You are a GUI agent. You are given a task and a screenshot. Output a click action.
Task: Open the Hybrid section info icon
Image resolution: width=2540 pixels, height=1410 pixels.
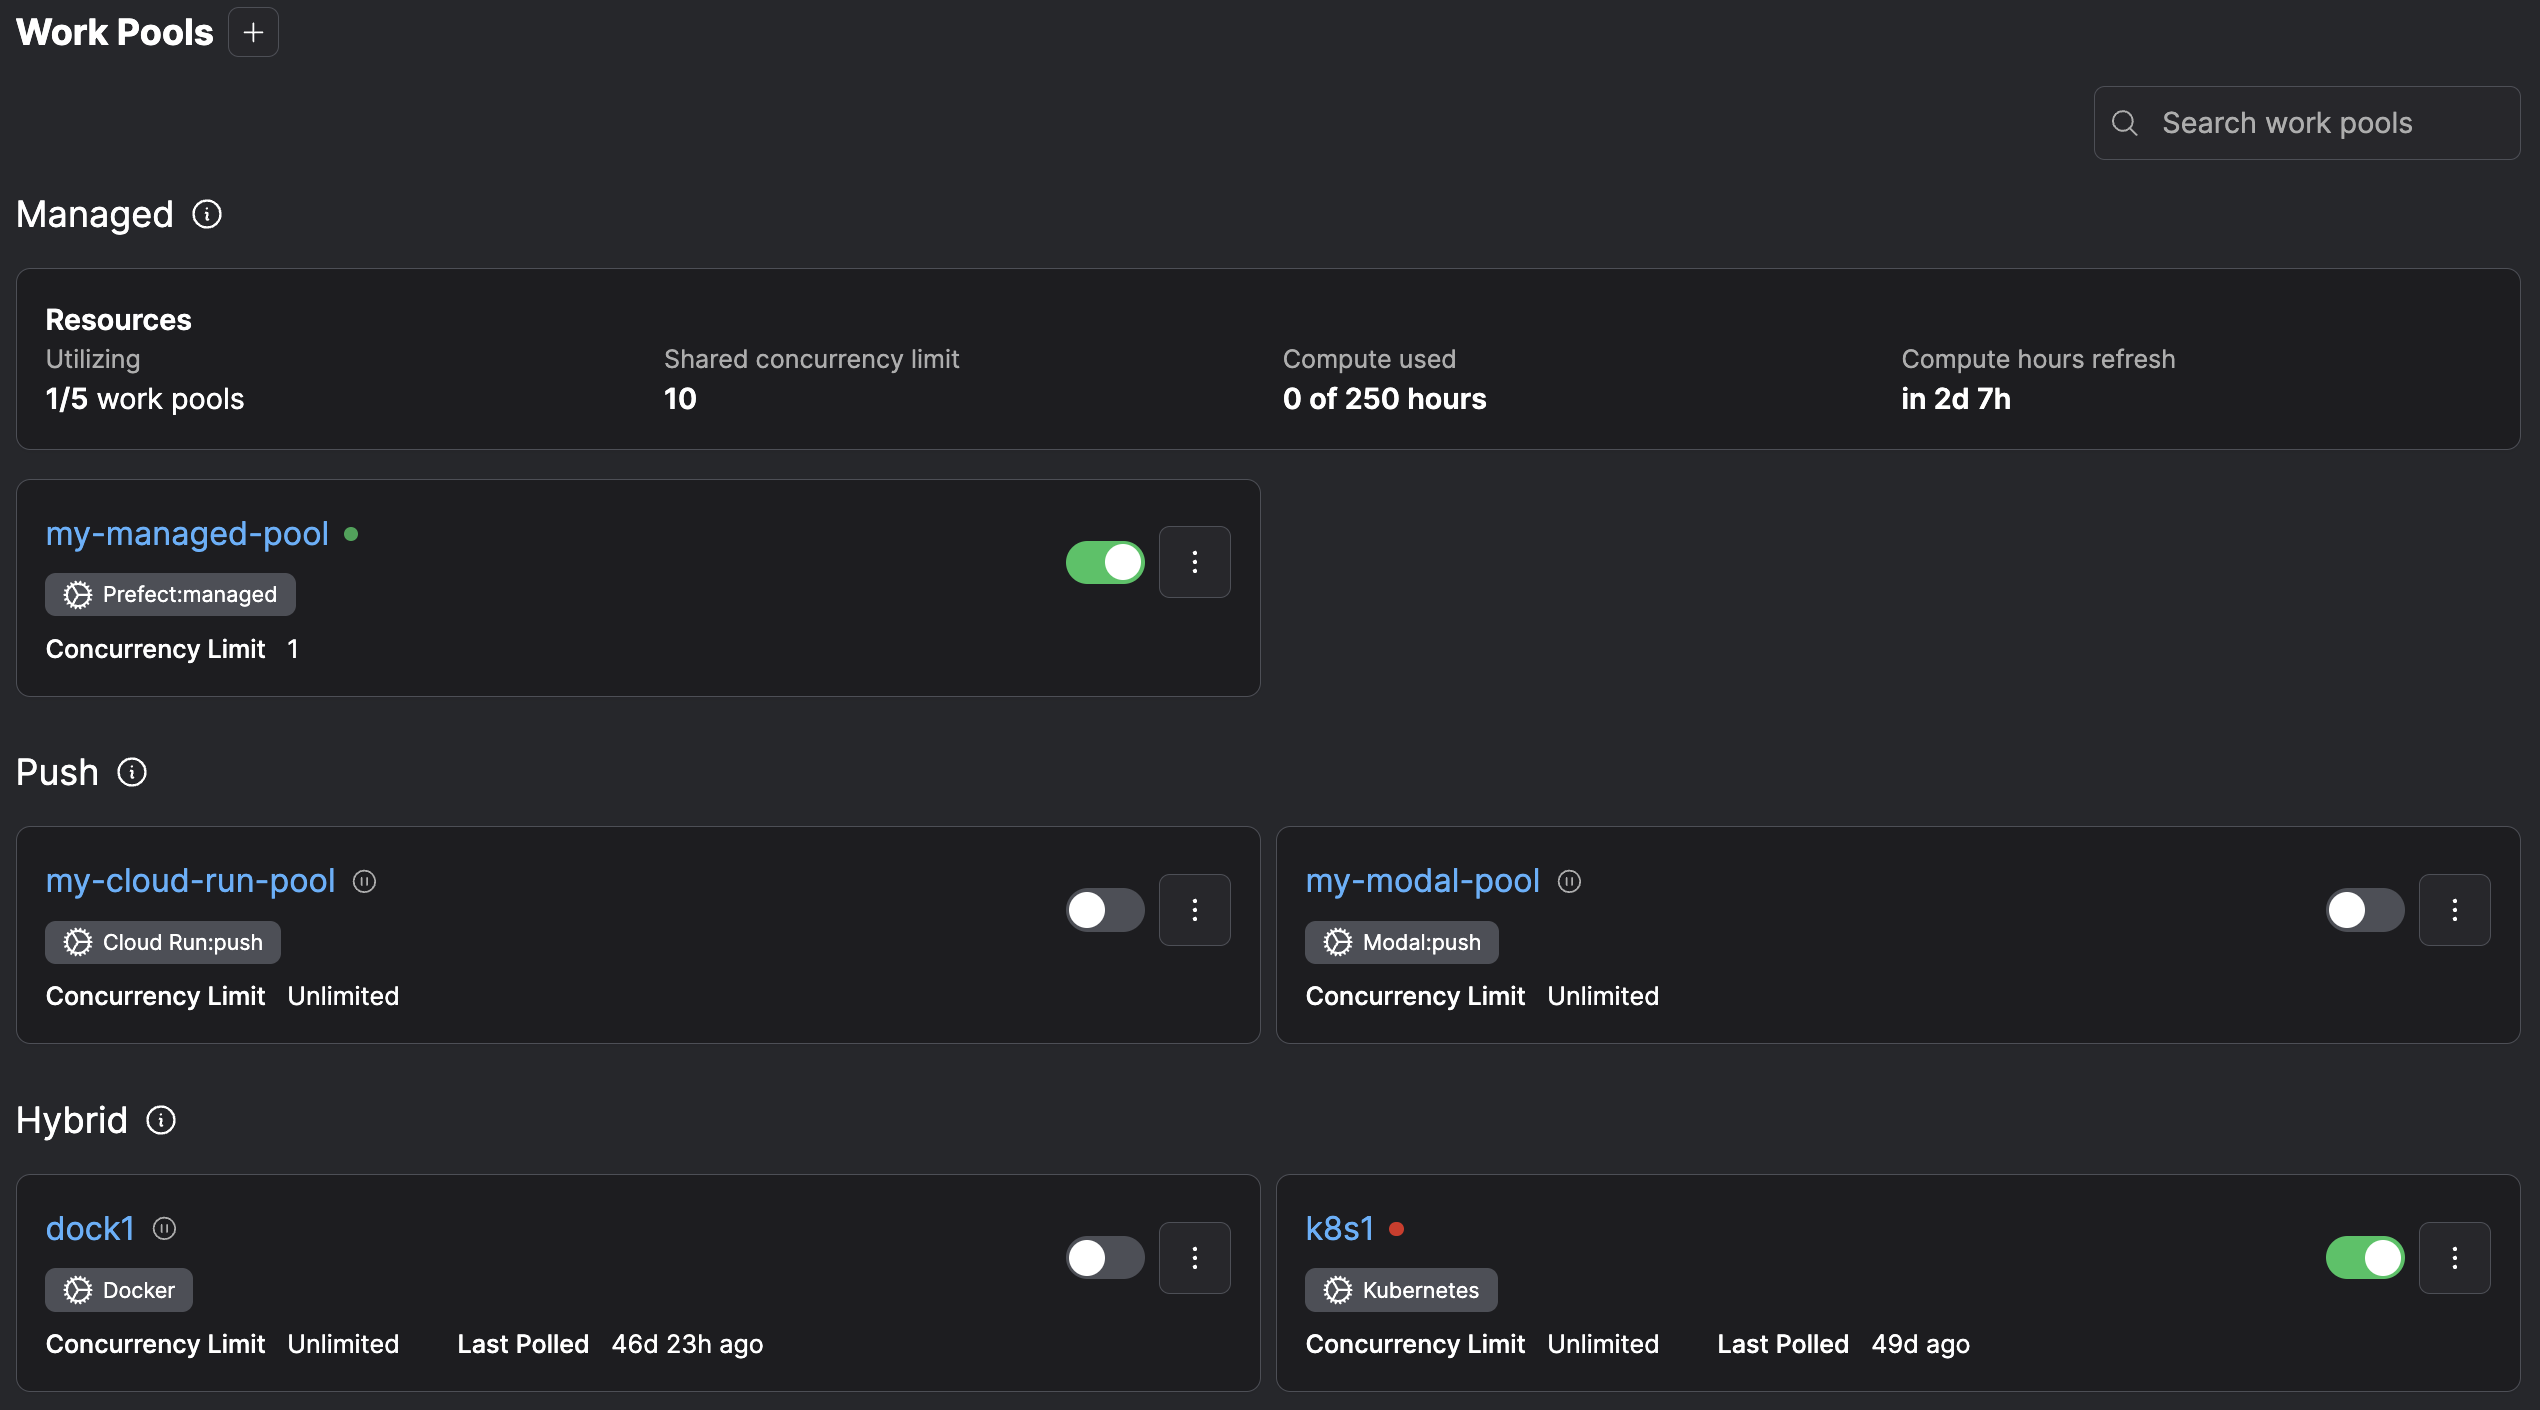(x=160, y=1121)
